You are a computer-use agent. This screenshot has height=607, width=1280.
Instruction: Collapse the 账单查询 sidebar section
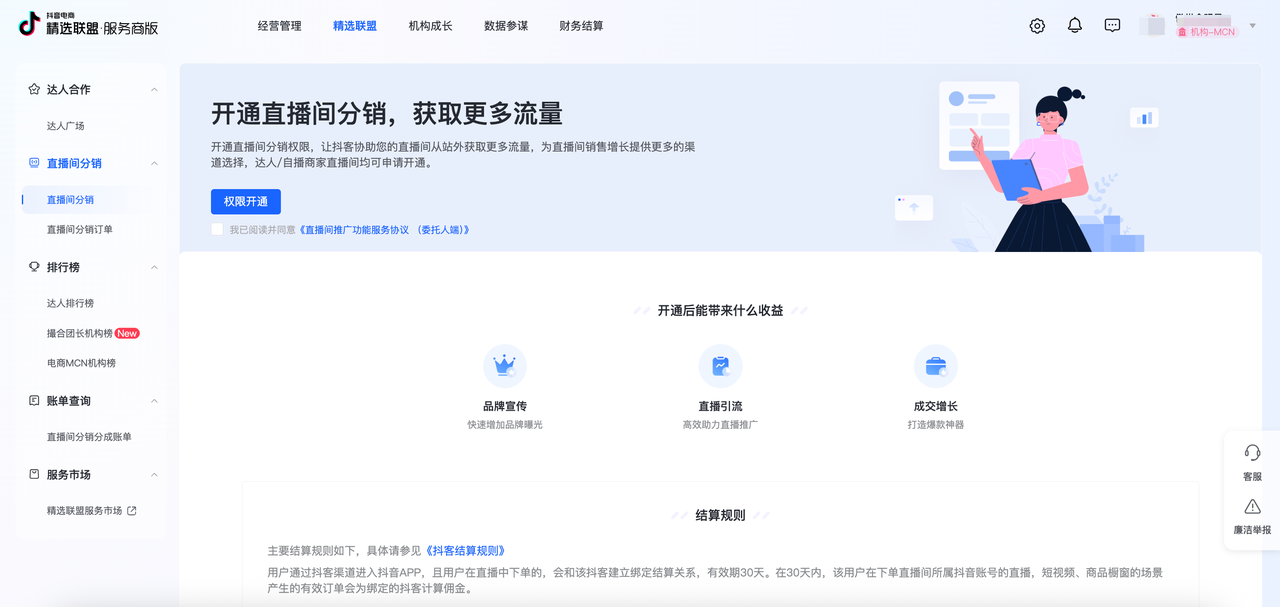pos(154,401)
